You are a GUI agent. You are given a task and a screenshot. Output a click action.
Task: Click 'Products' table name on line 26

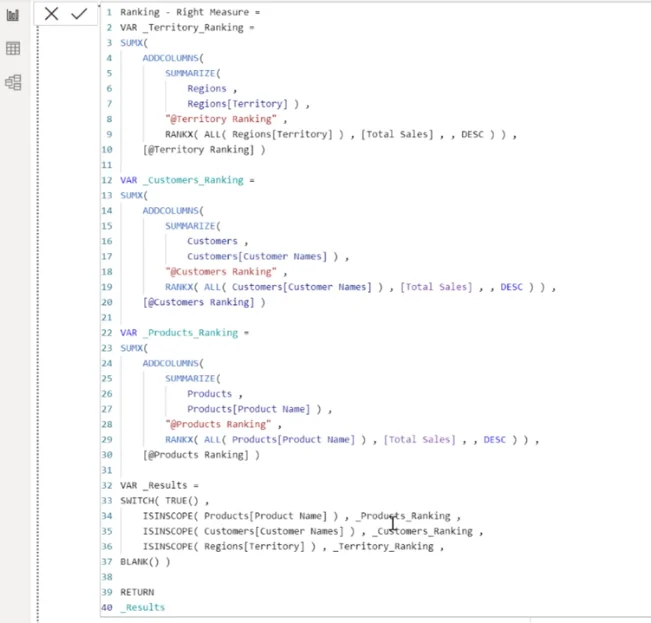209,394
